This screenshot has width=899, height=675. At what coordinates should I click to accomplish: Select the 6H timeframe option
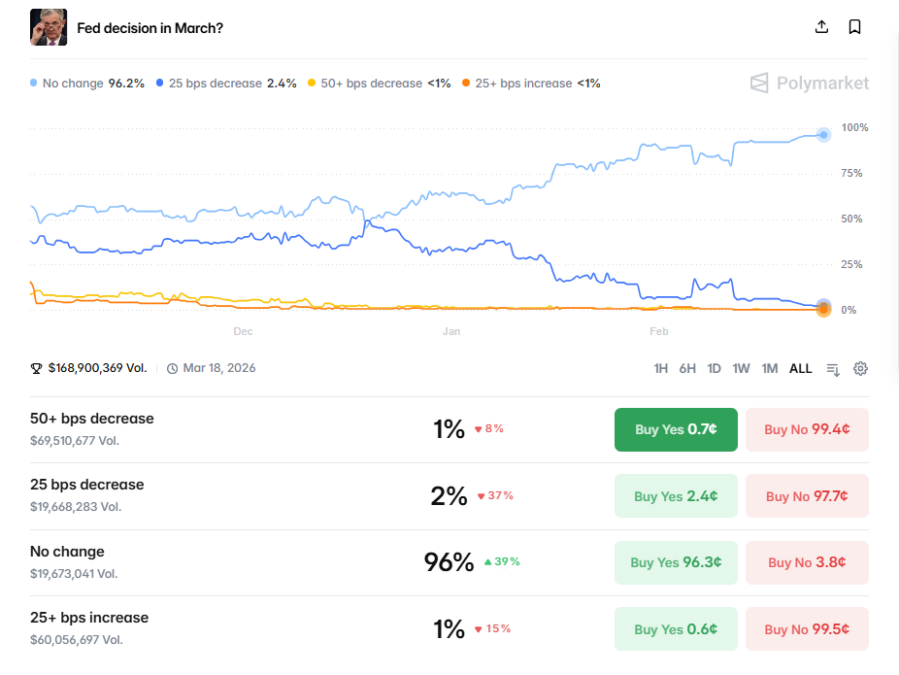point(687,368)
